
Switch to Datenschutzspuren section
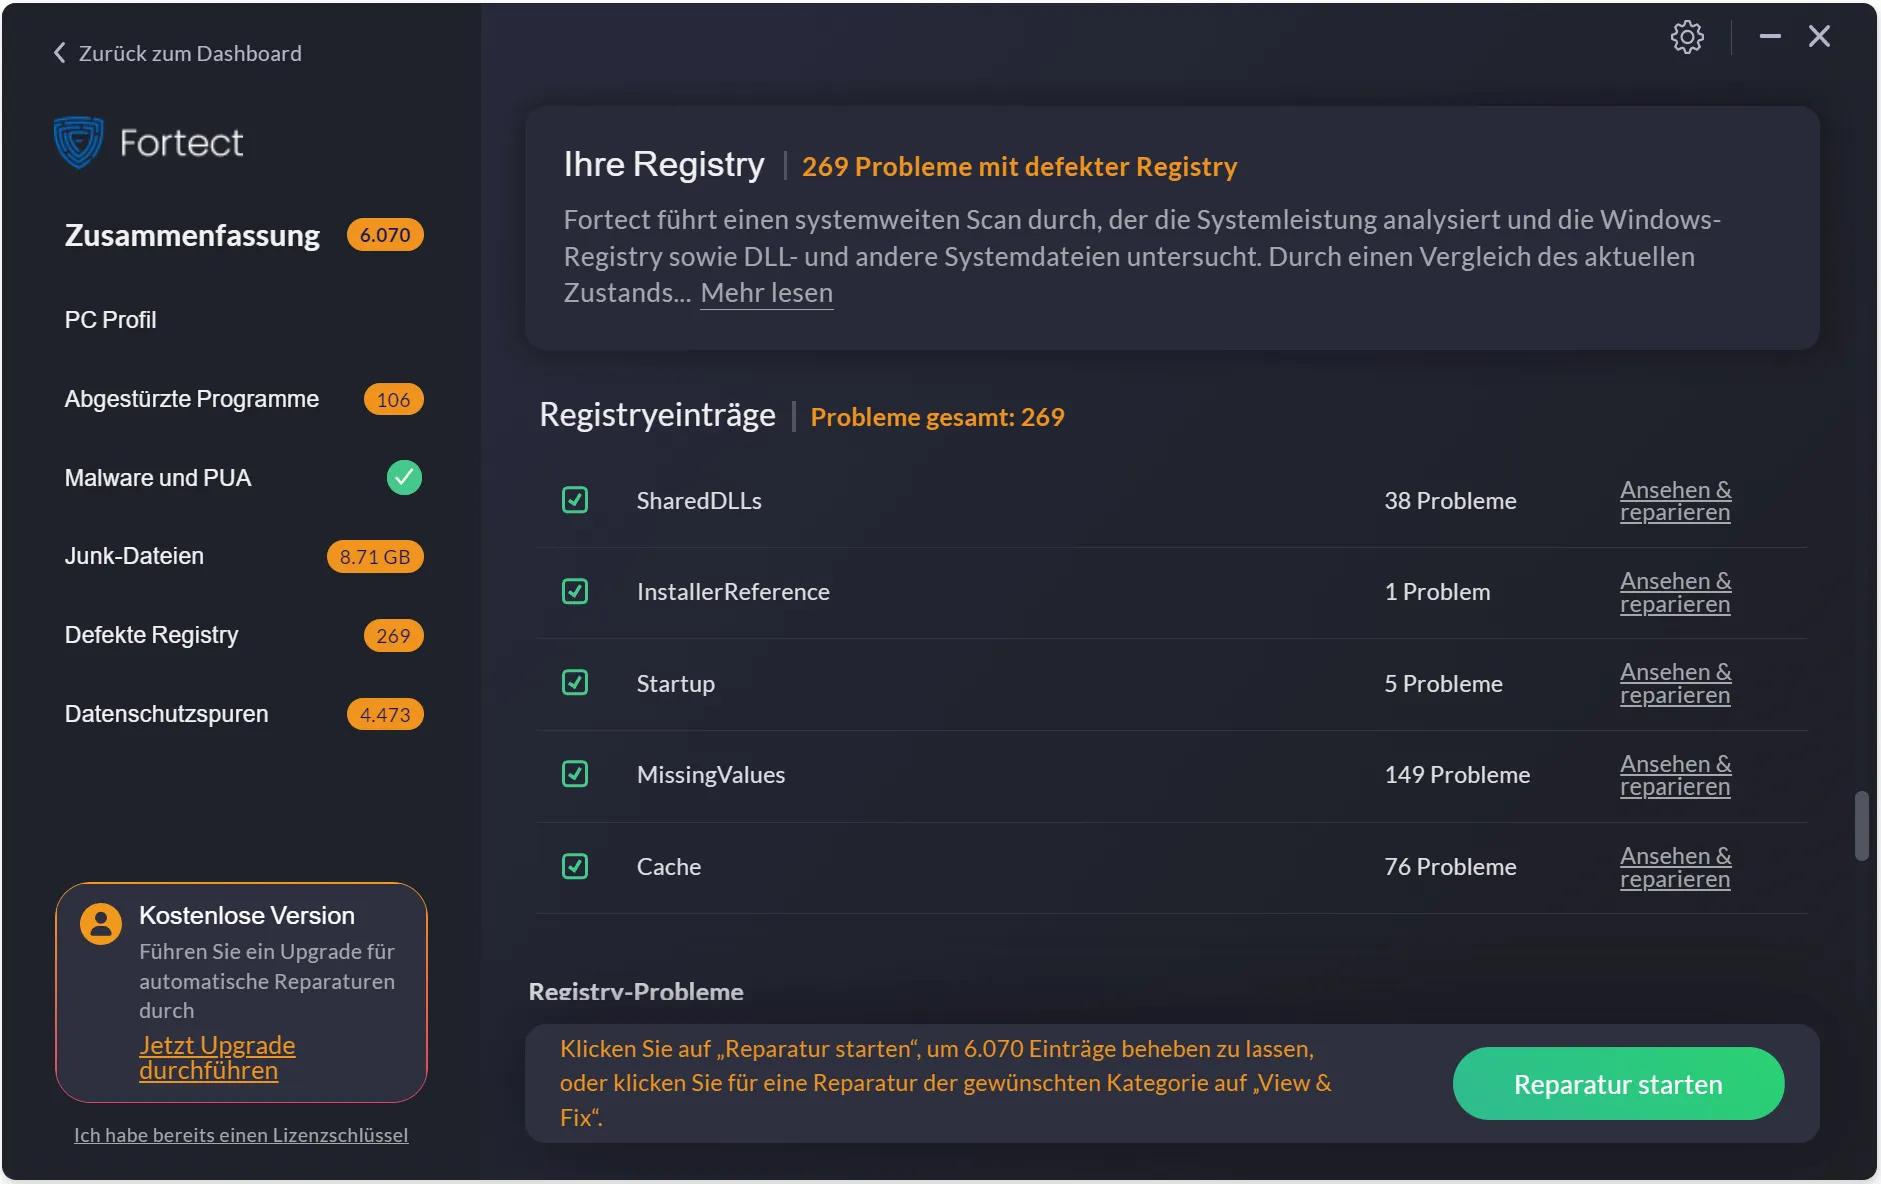click(167, 714)
